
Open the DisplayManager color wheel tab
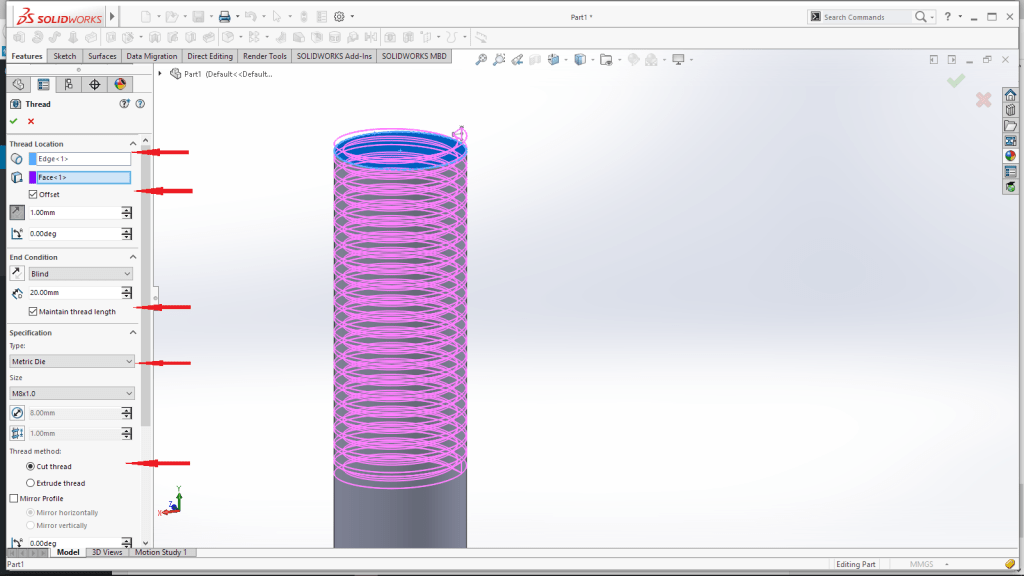click(120, 84)
